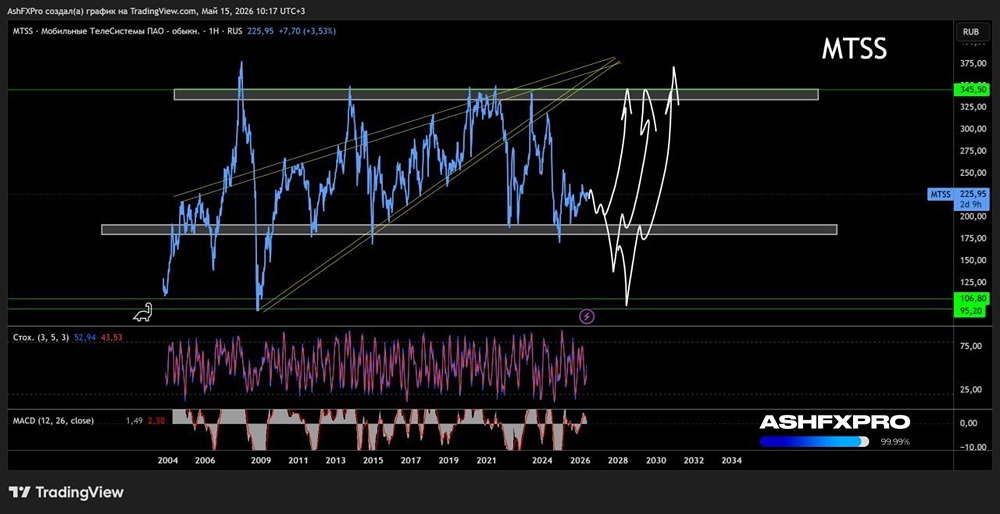The image size is (1000, 514).
Task: Open the RUB currency selector
Action: [x=971, y=31]
